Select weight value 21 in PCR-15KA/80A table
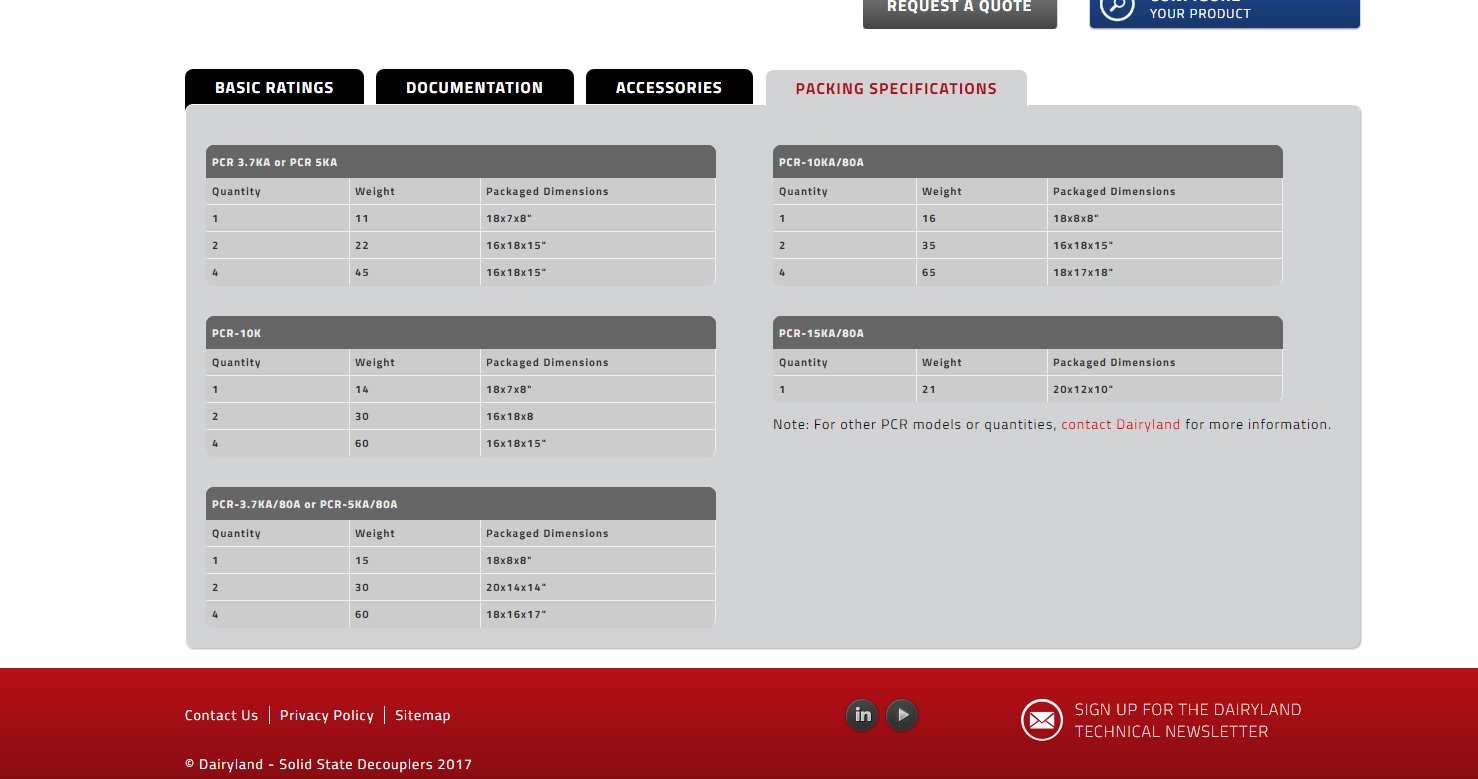The width and height of the screenshot is (1478, 779). (x=982, y=389)
